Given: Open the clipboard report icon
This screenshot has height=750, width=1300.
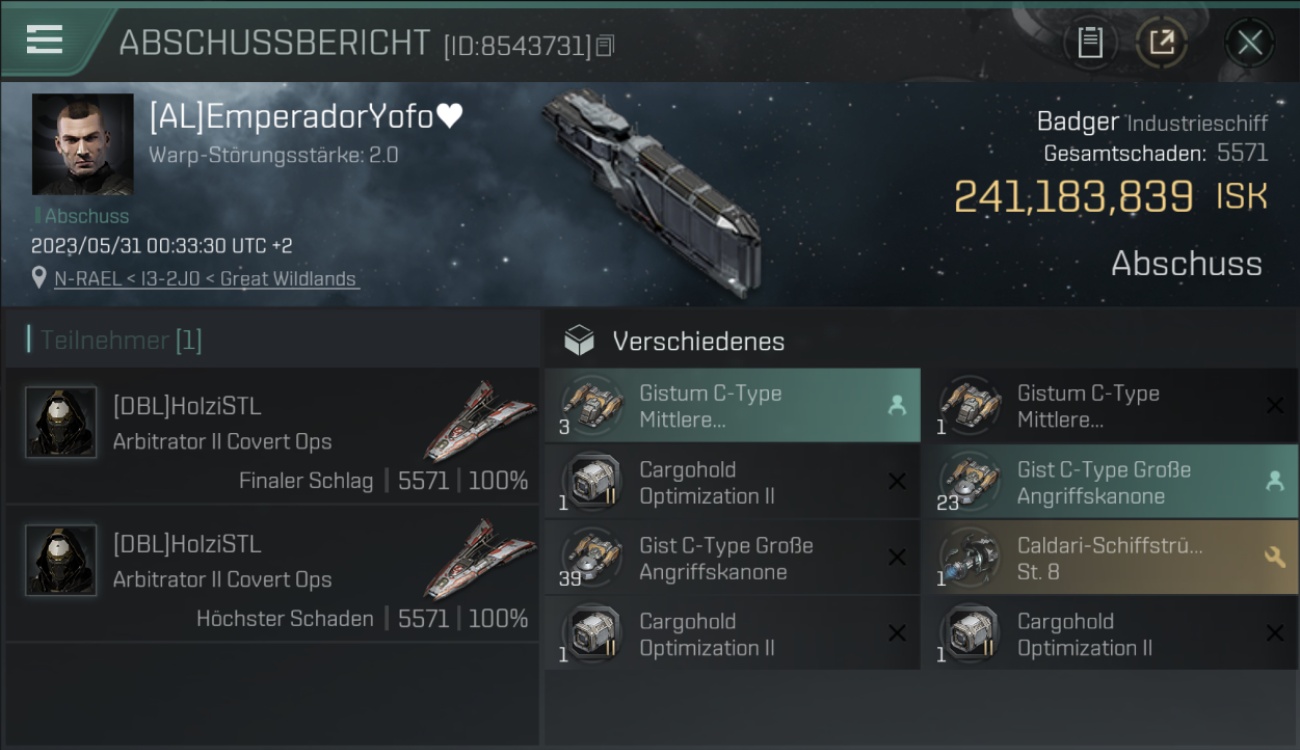Looking at the screenshot, I should pos(1090,43).
